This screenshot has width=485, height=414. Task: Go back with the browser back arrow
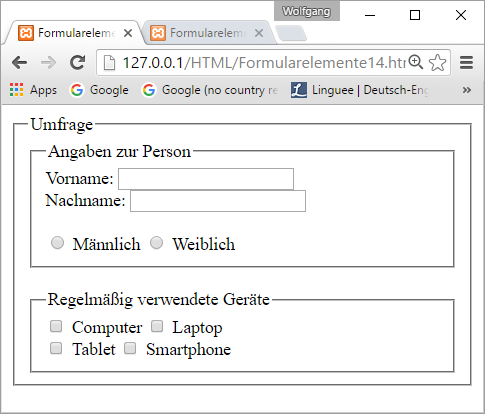(x=19, y=63)
